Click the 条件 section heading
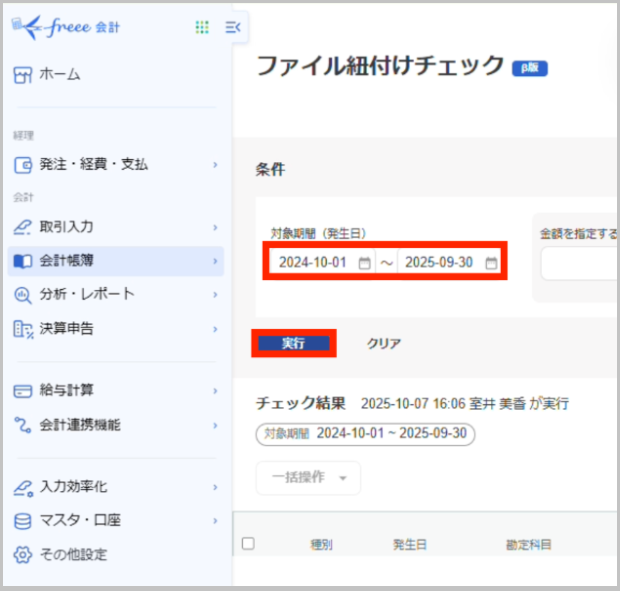620x591 pixels. click(270, 170)
